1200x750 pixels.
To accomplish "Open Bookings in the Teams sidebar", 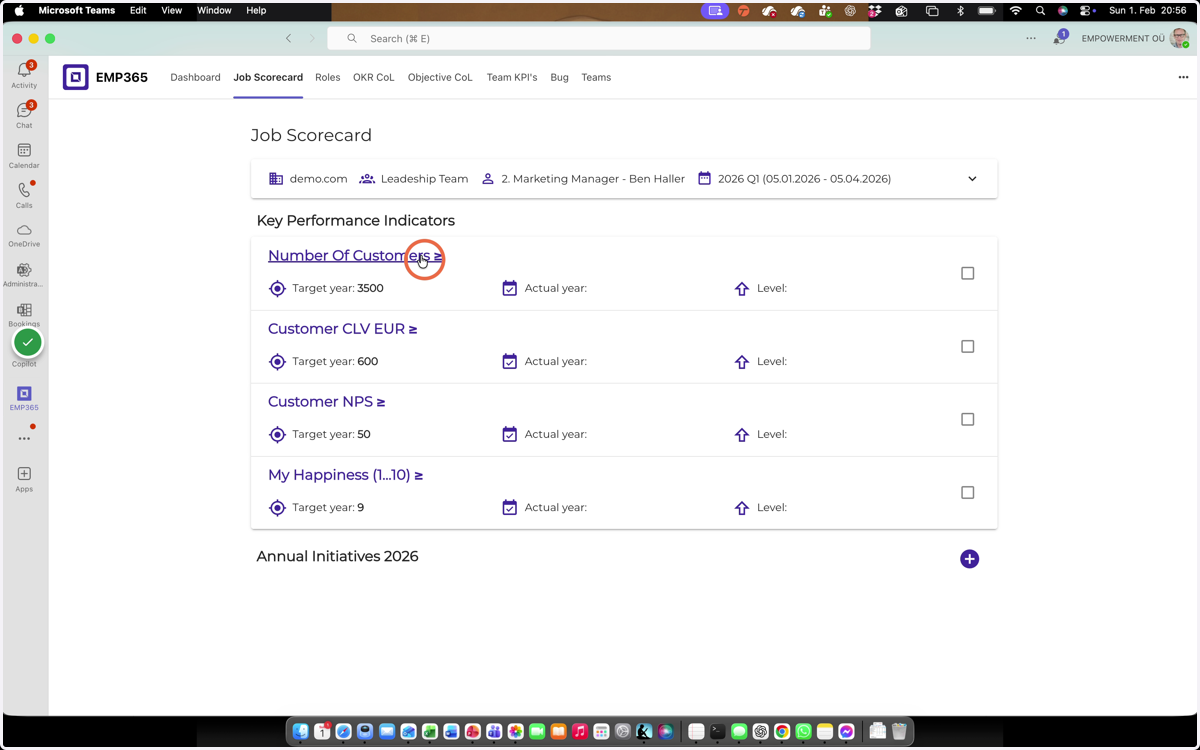I will [24, 315].
